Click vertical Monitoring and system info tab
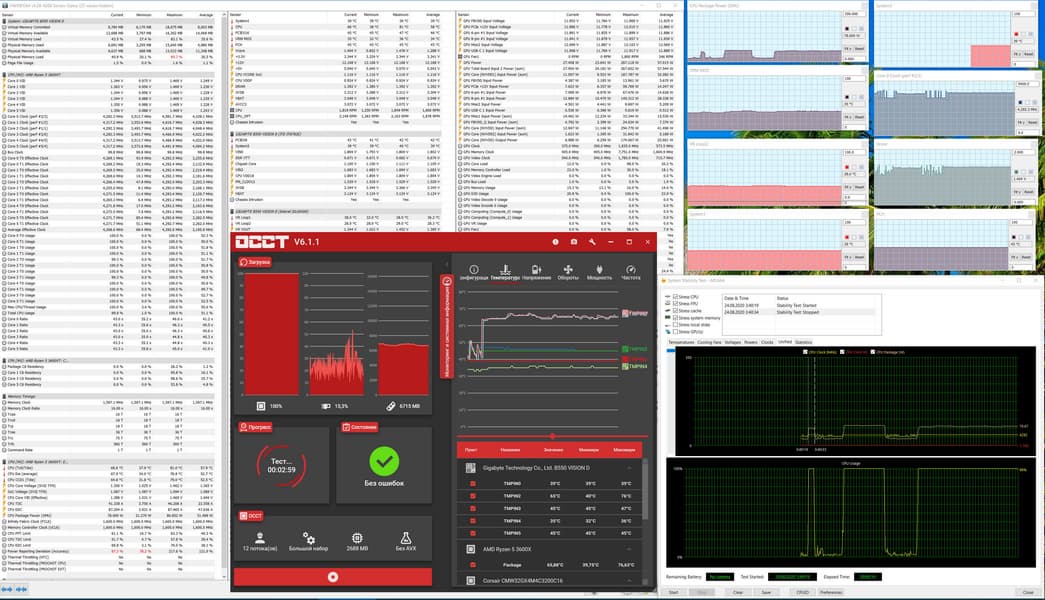Viewport: 1045px width, 600px height. click(x=447, y=327)
